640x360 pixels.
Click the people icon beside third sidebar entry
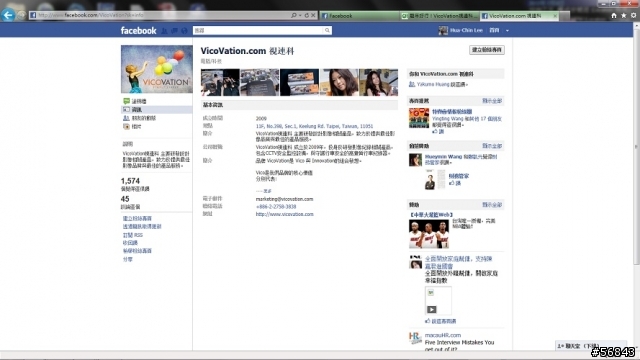point(127,118)
